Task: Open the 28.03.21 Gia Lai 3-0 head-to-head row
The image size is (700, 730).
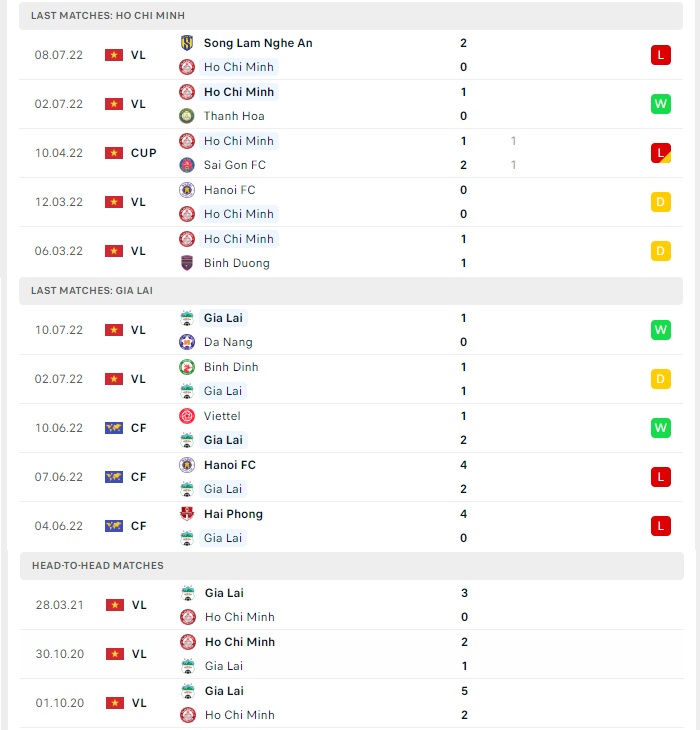Action: [x=352, y=605]
